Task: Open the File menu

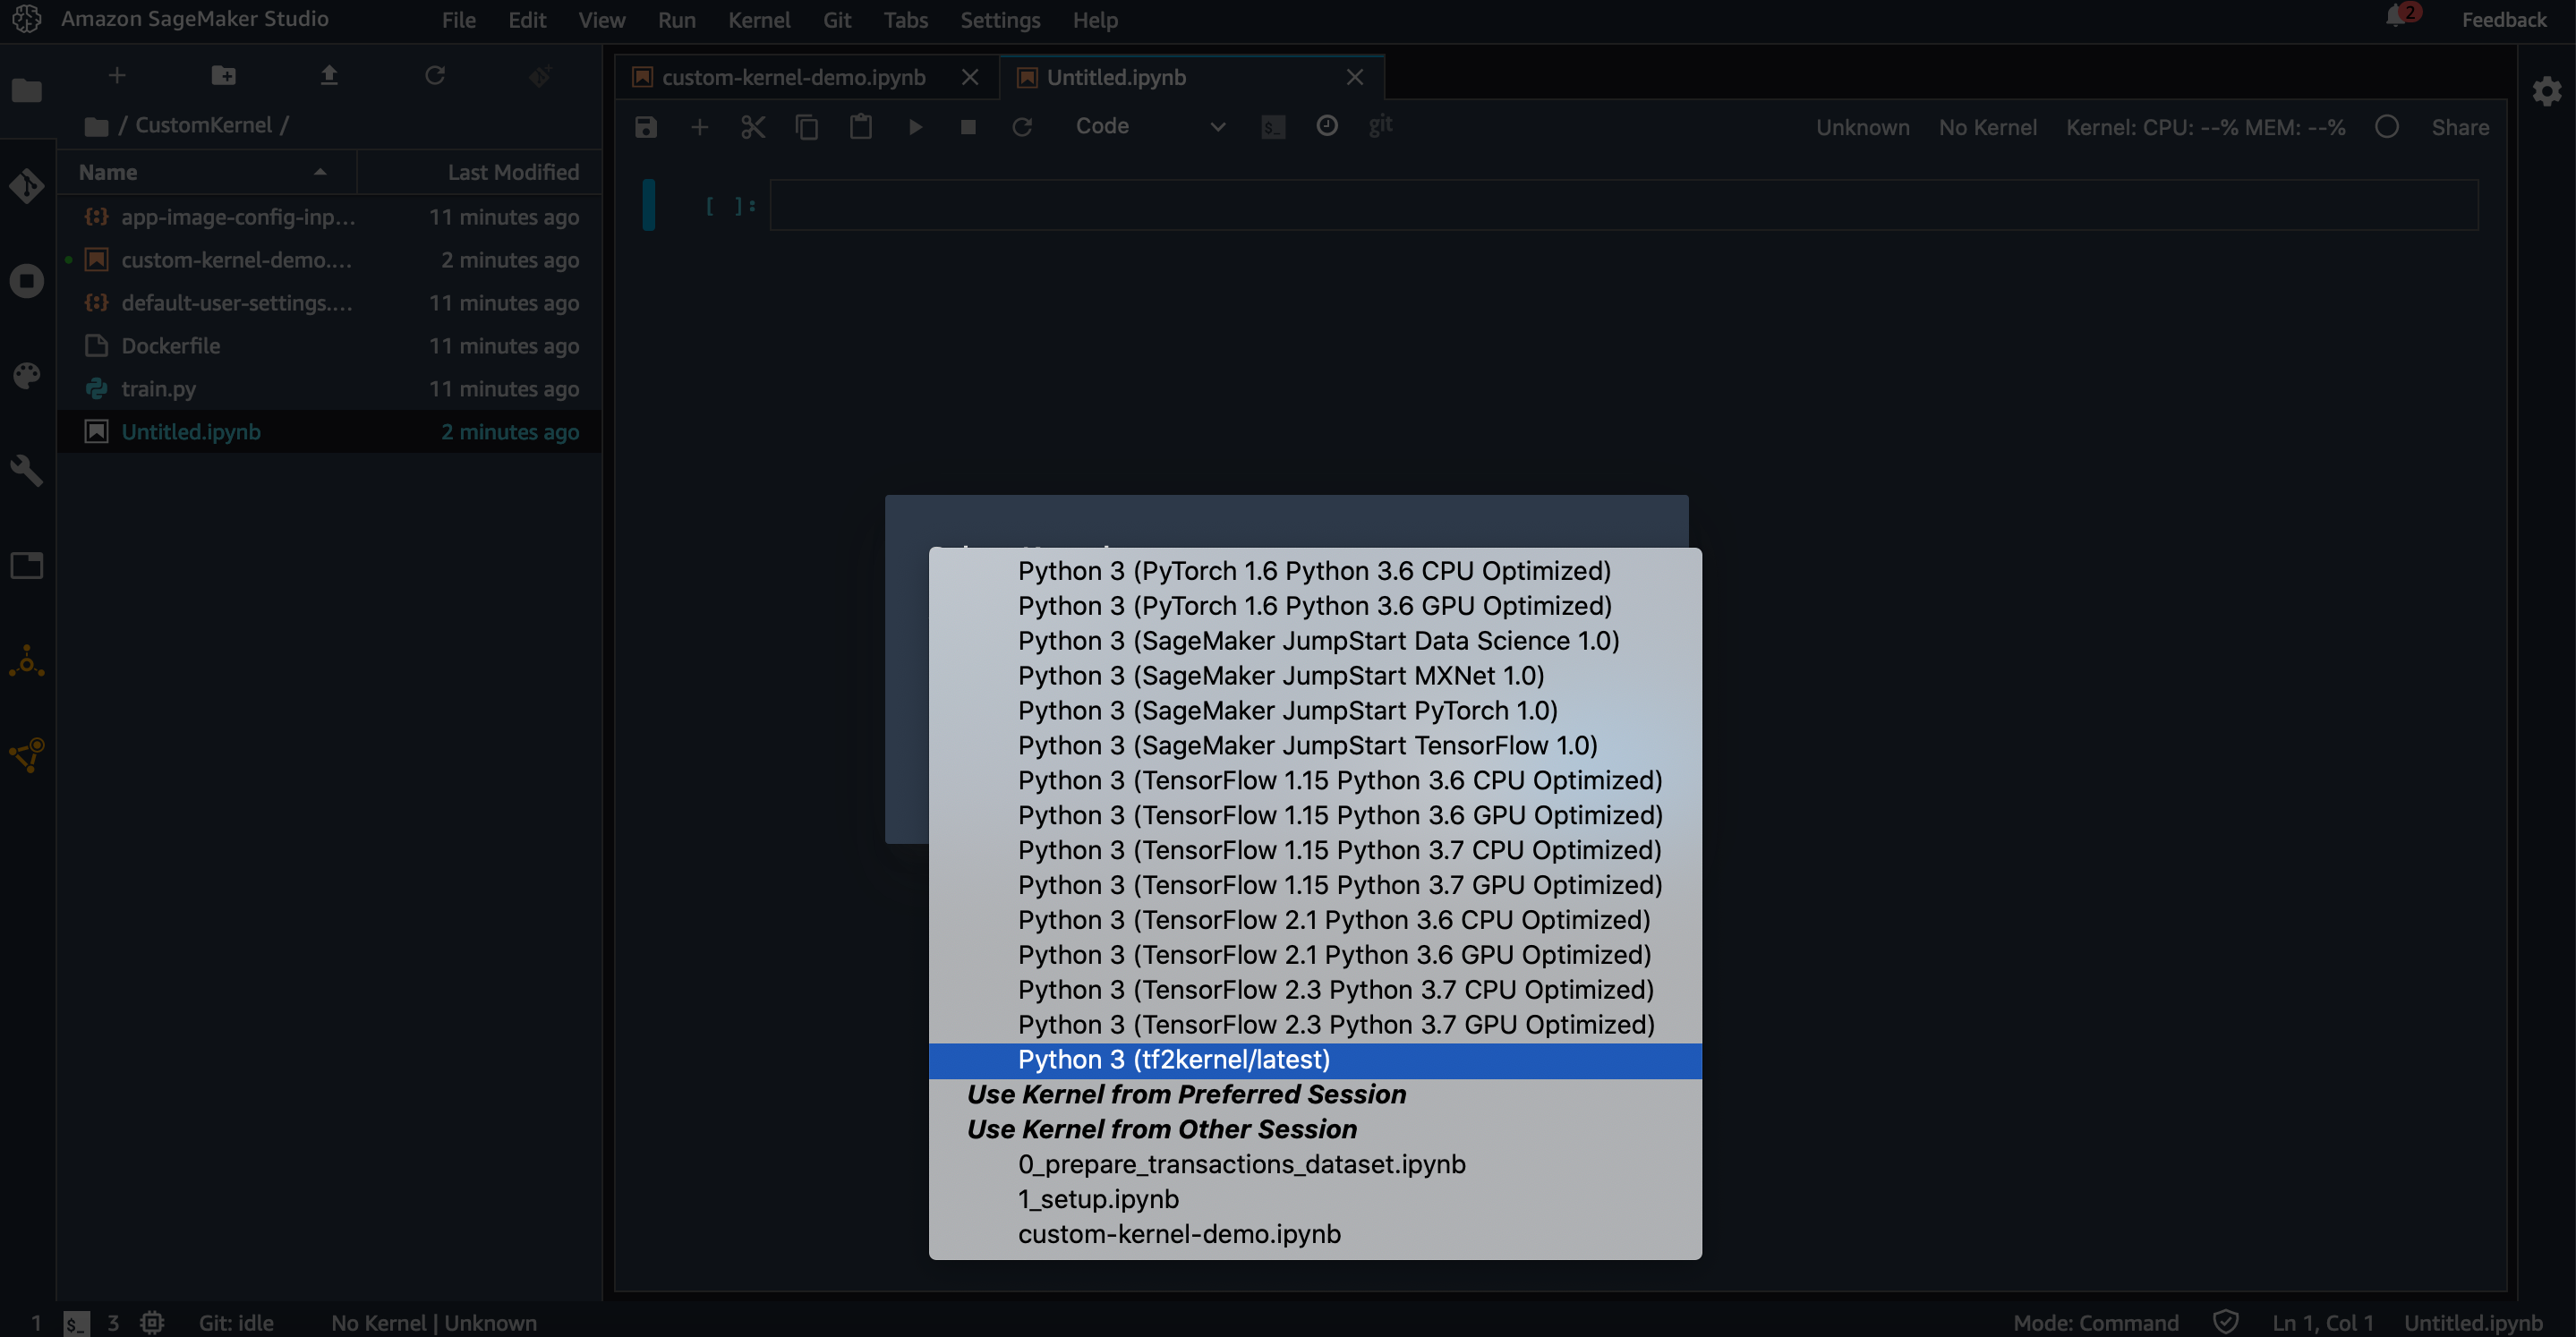Action: pyautogui.click(x=459, y=20)
